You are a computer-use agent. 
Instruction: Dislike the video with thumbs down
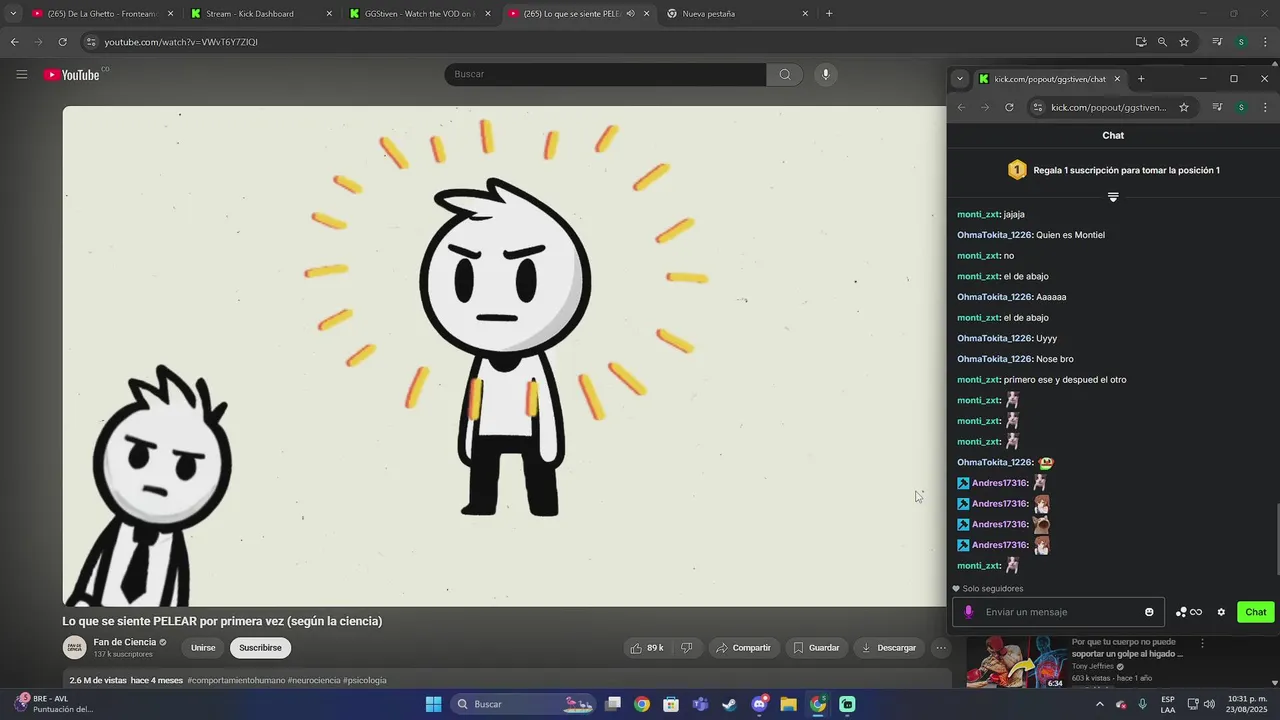(686, 648)
